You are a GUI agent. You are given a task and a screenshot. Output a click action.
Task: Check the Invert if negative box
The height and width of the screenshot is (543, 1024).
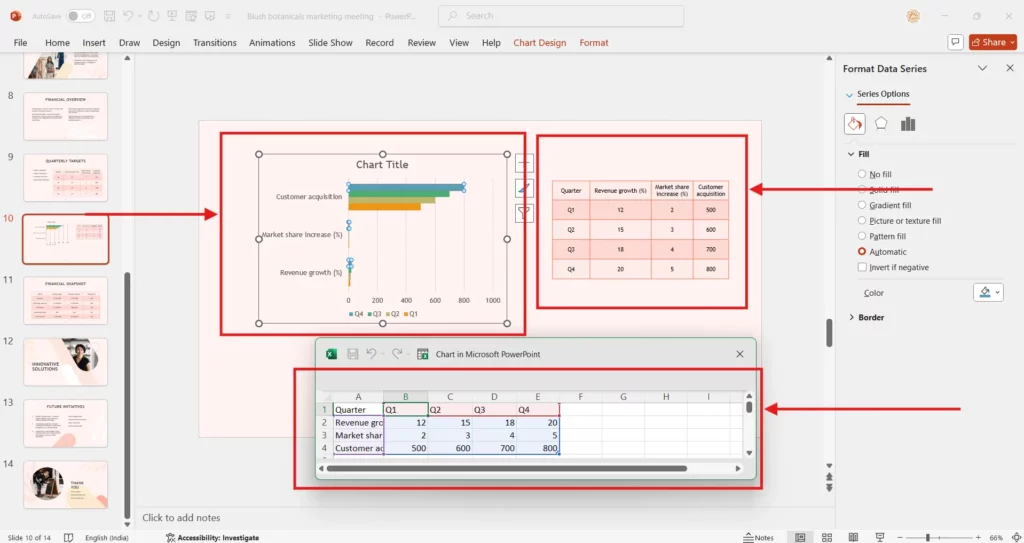(x=862, y=267)
